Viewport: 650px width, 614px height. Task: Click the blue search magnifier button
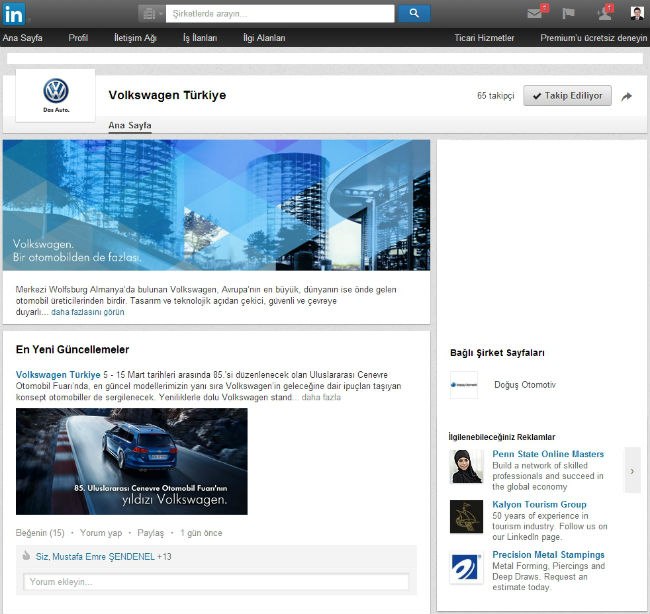point(413,13)
